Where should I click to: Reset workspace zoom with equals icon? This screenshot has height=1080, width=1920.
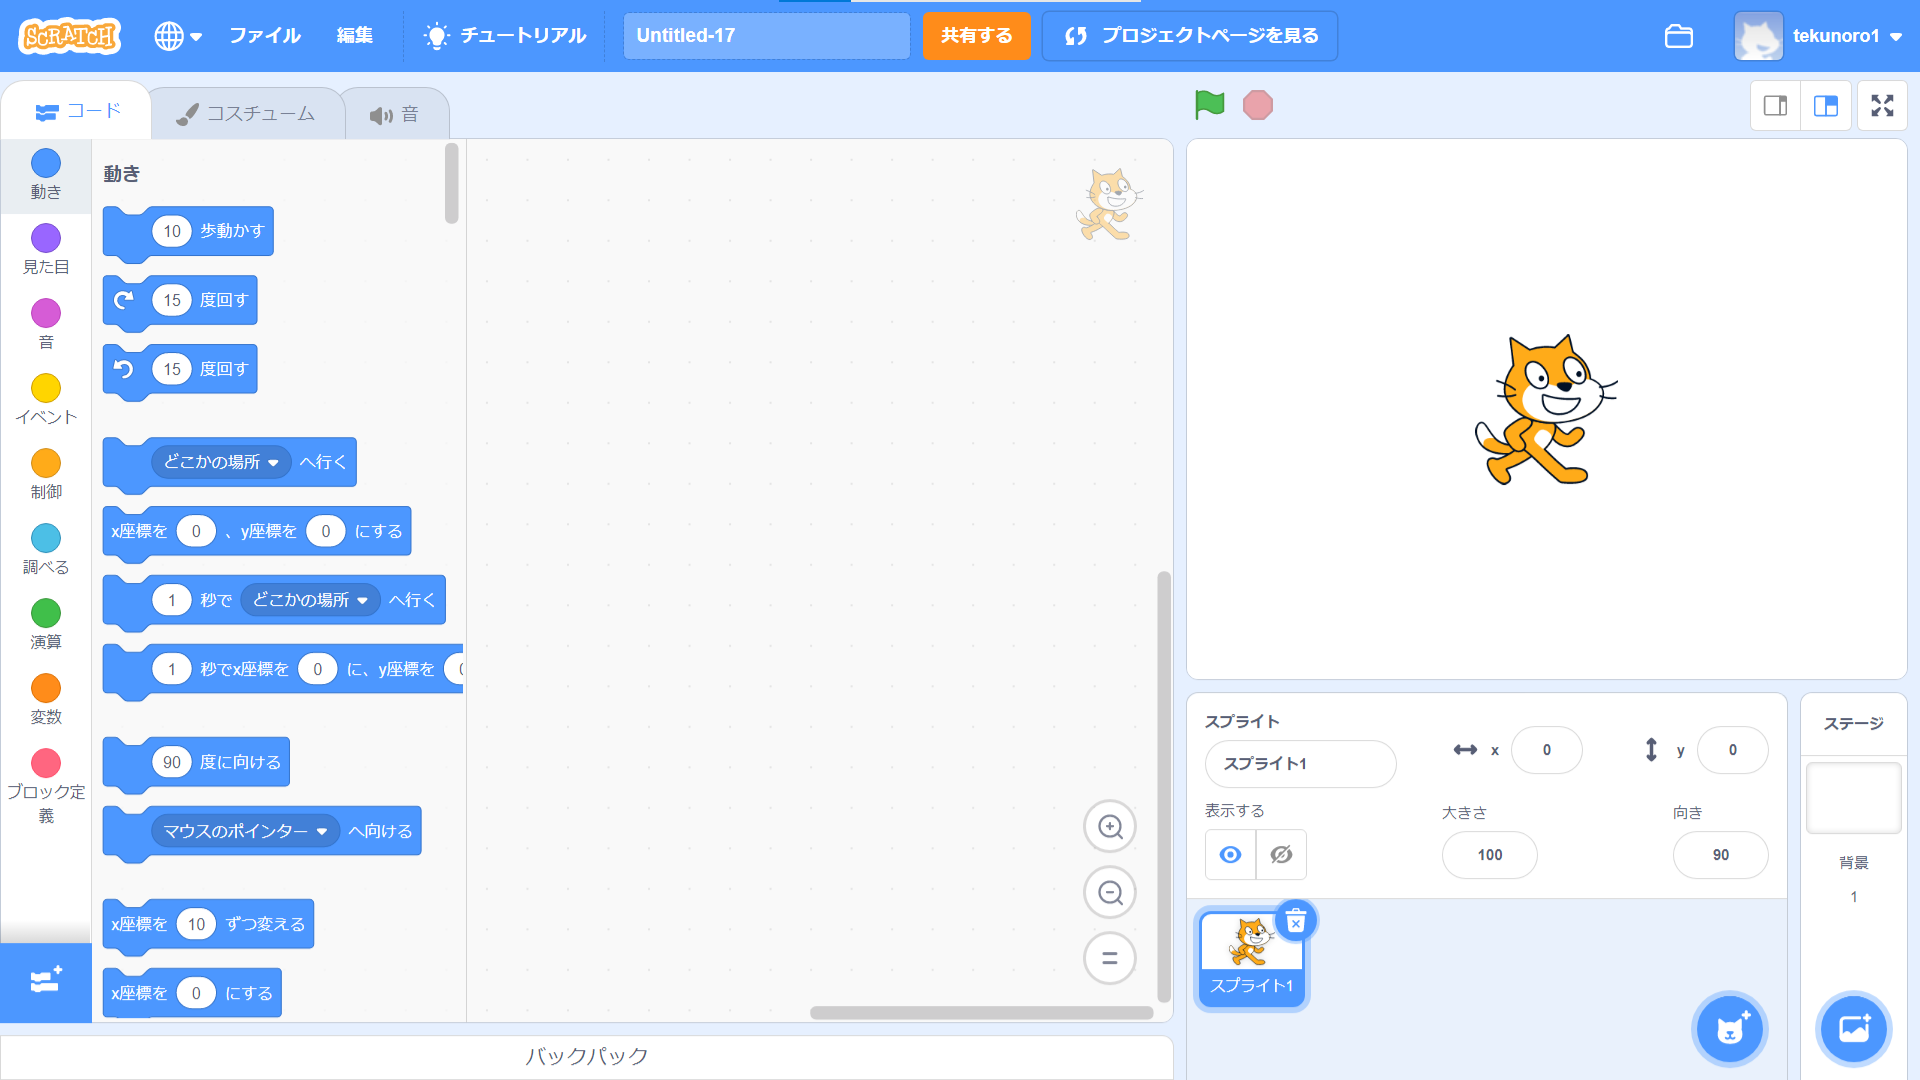coord(1110,958)
